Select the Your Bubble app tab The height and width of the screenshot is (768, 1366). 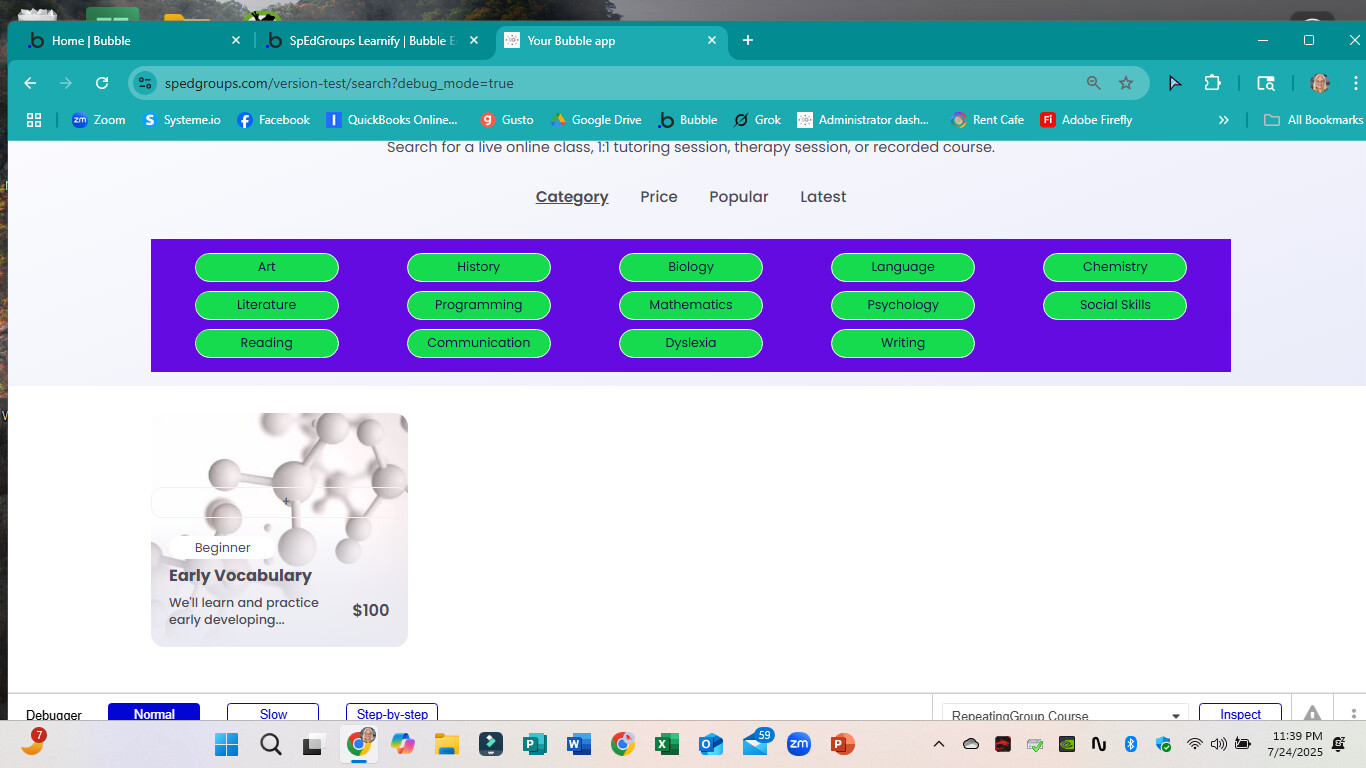(x=611, y=41)
